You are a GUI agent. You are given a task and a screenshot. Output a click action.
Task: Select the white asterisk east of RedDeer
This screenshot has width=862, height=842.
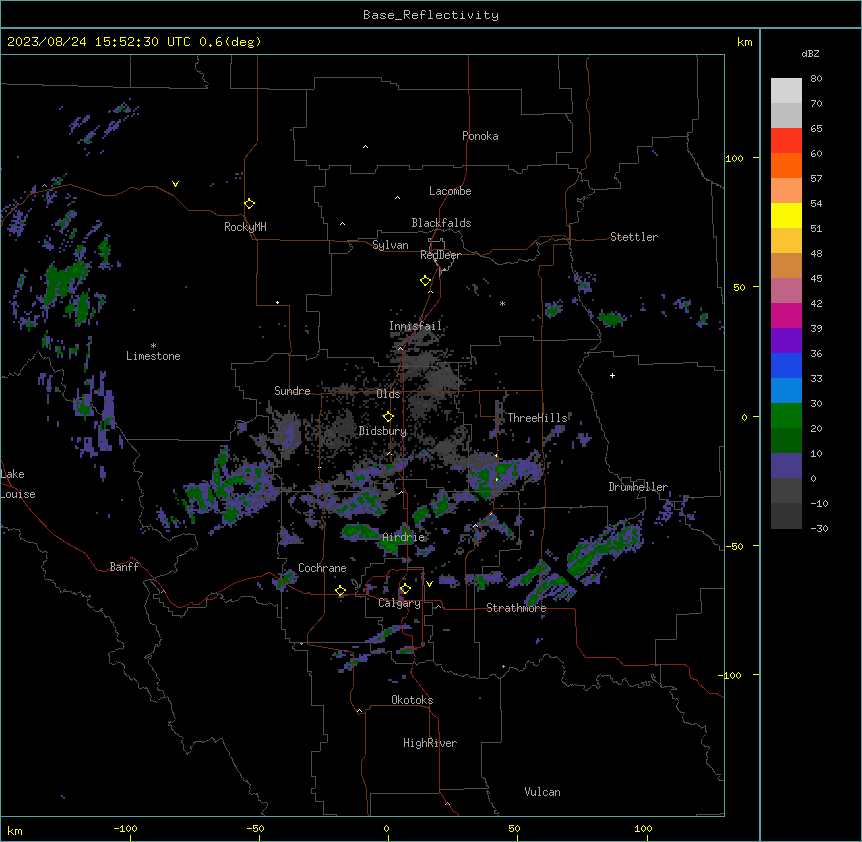pos(502,303)
